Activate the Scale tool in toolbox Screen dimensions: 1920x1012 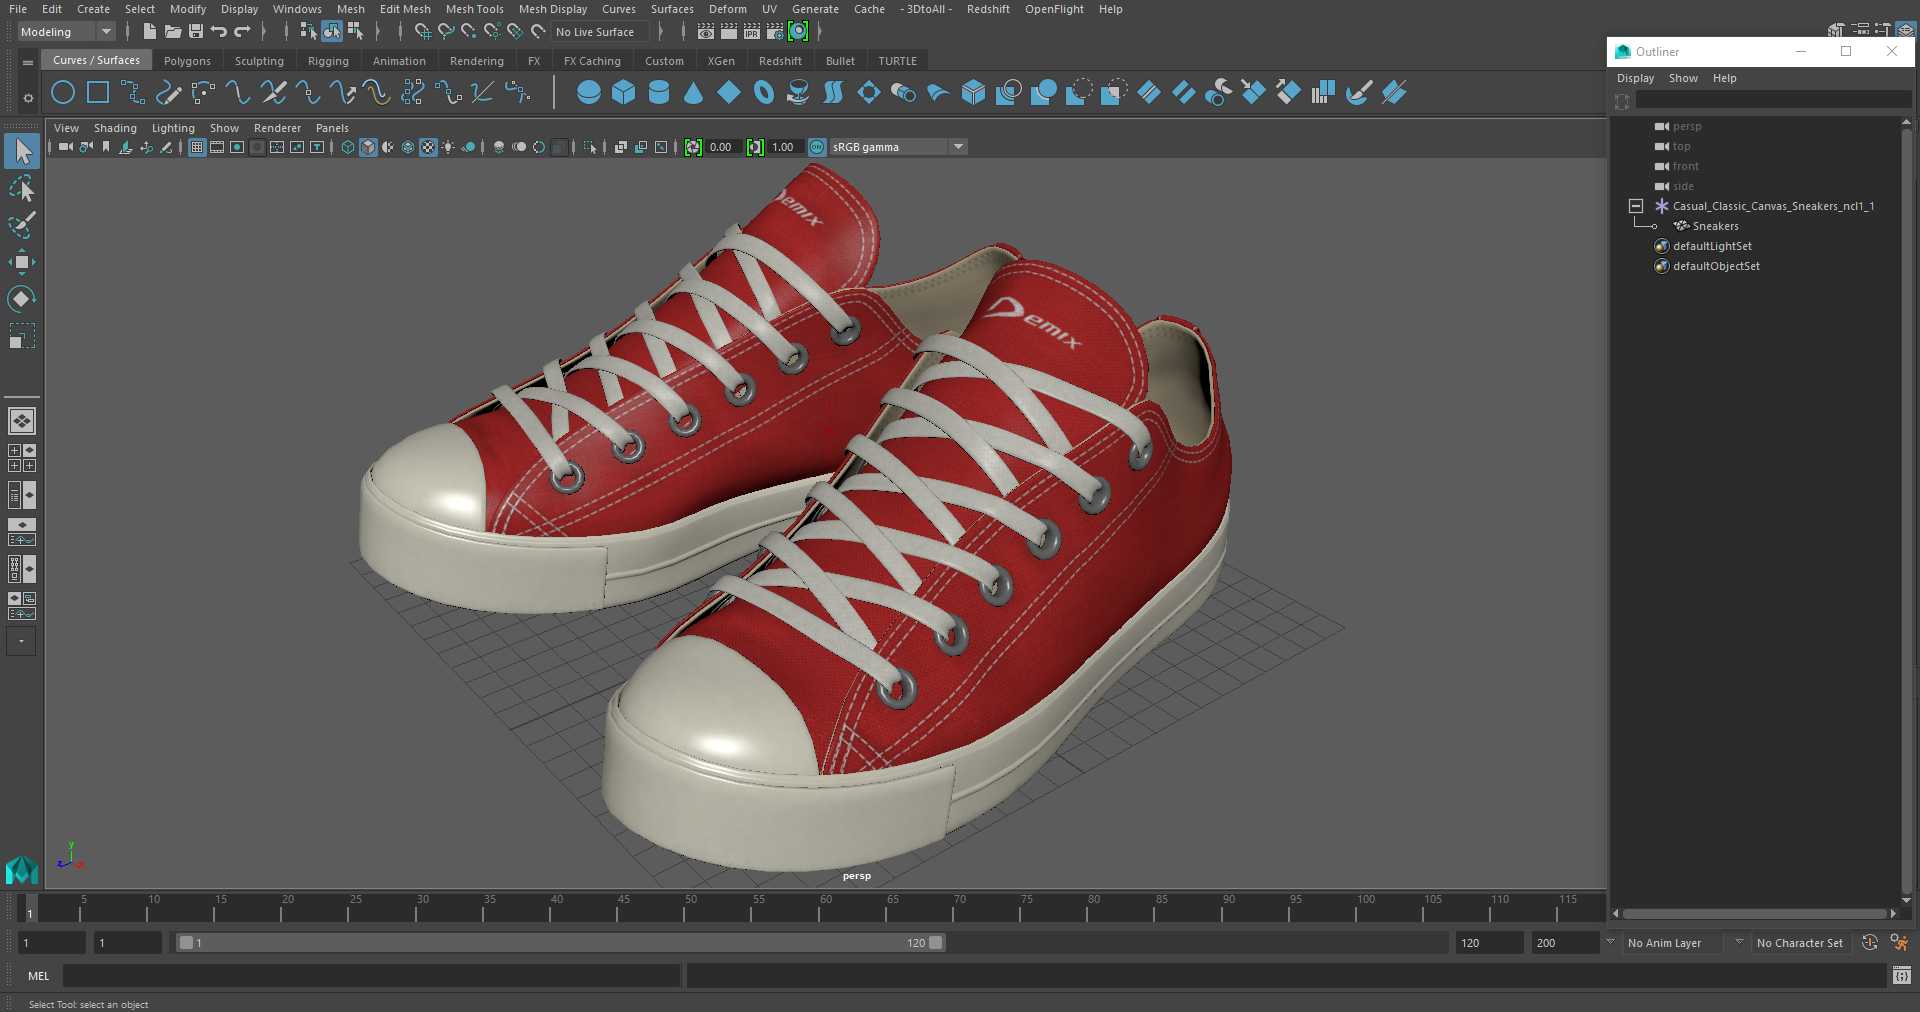(22, 336)
